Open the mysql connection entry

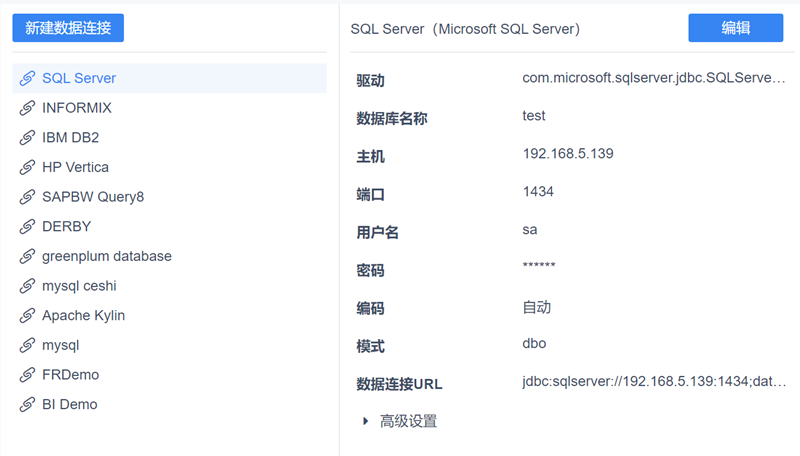[60, 345]
